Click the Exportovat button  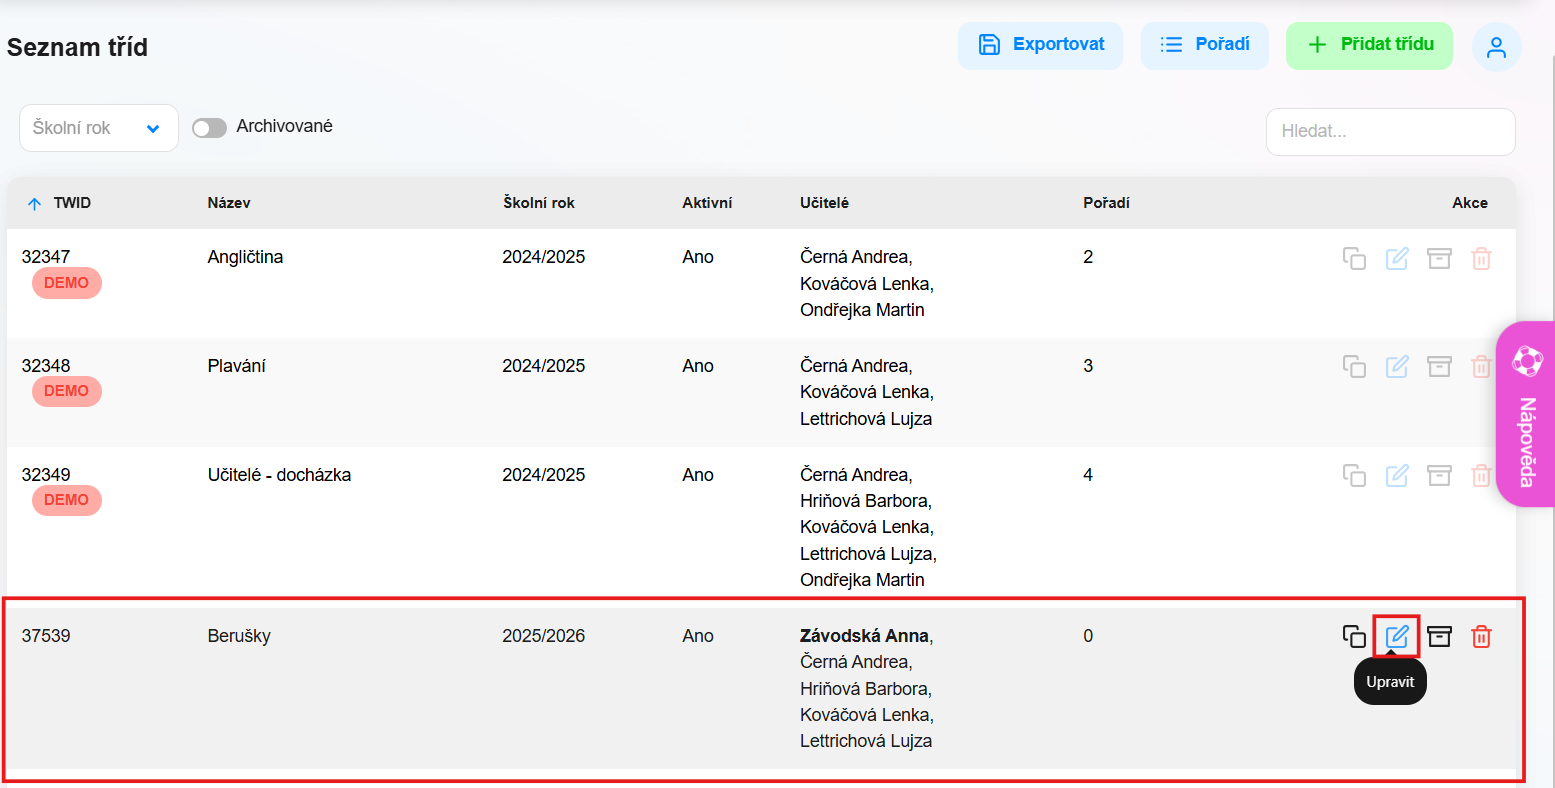tap(1040, 45)
